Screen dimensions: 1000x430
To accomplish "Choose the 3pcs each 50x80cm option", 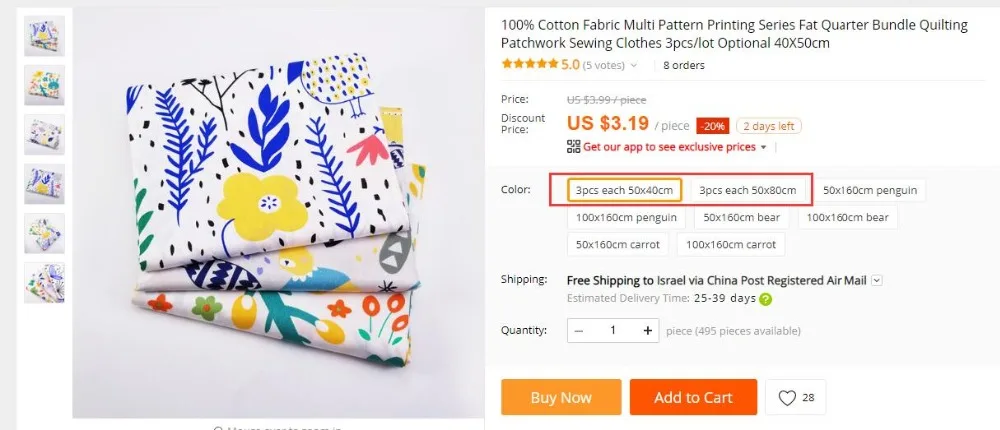I will [748, 190].
